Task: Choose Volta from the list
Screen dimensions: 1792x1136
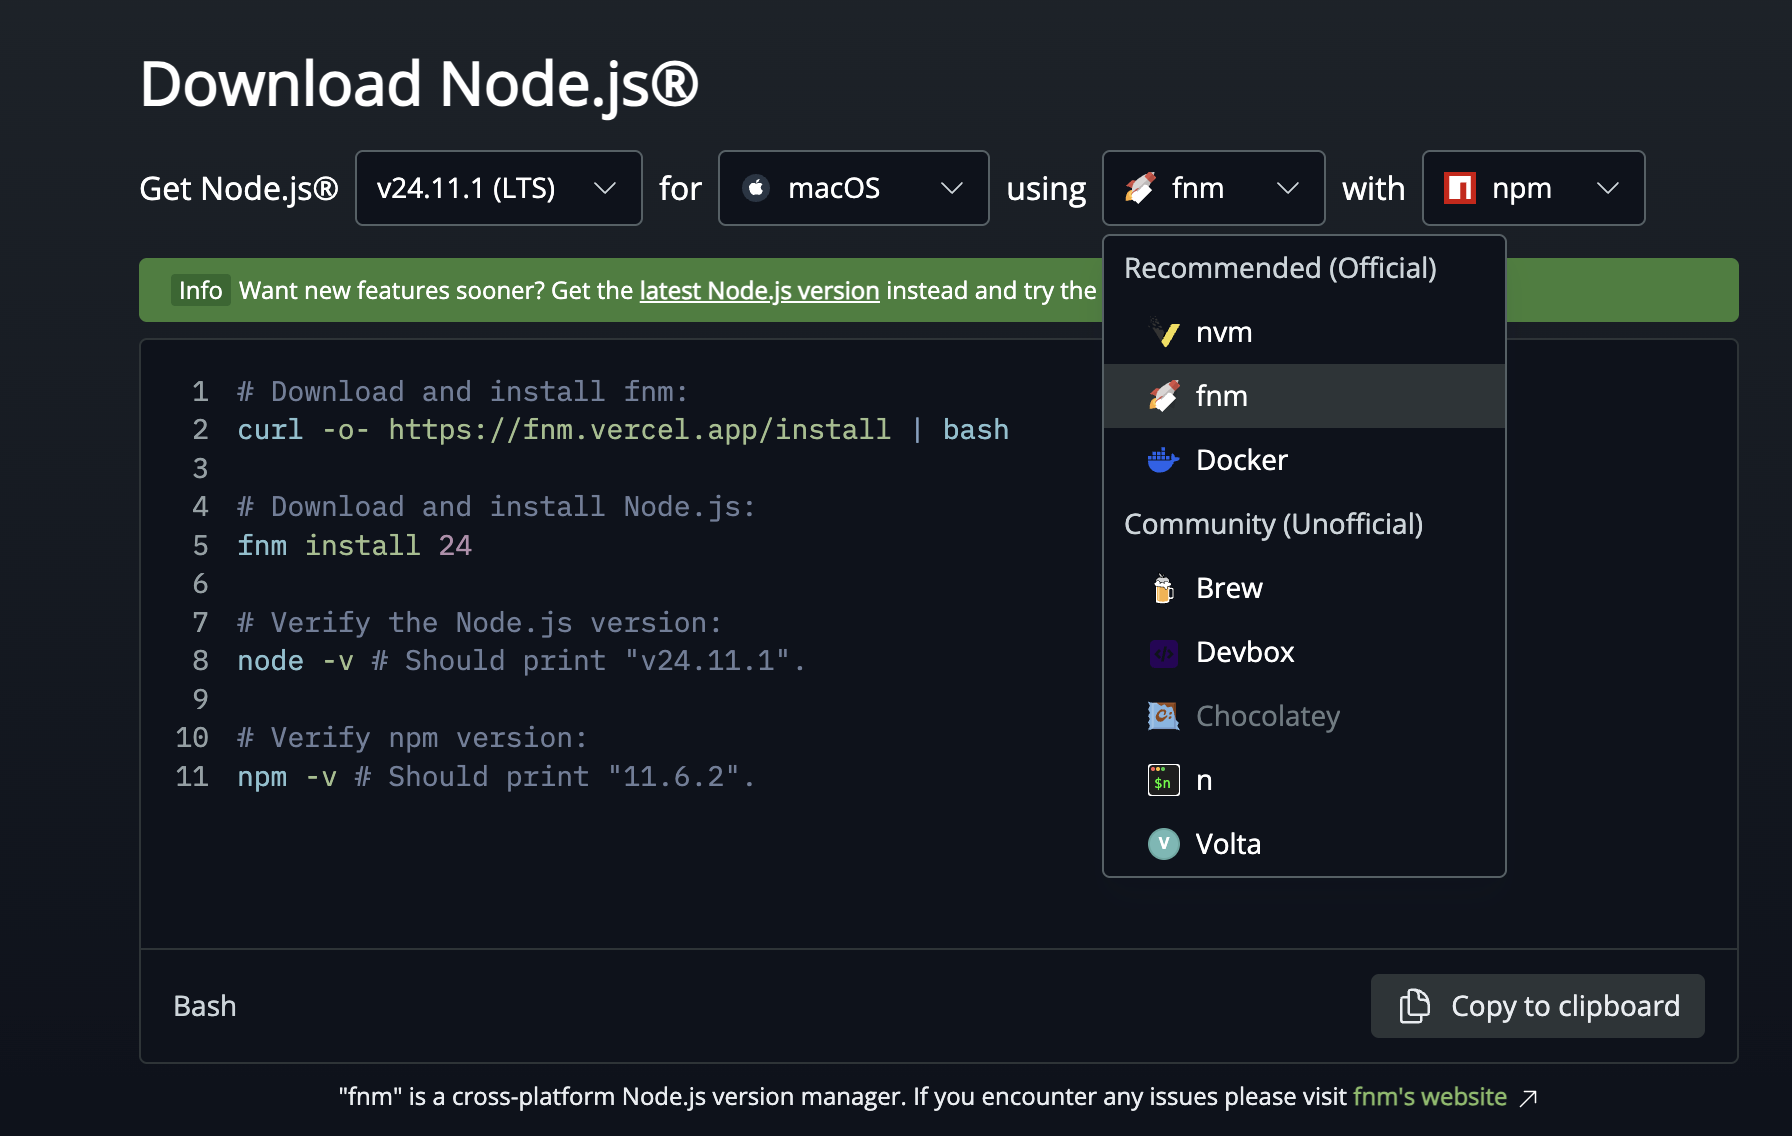Action: [1304, 844]
